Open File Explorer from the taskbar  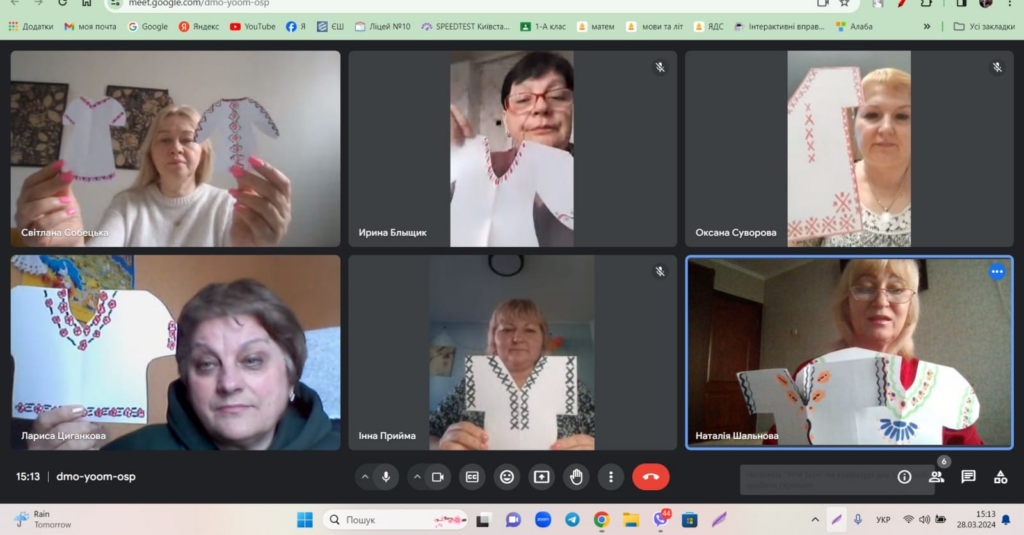click(x=631, y=520)
